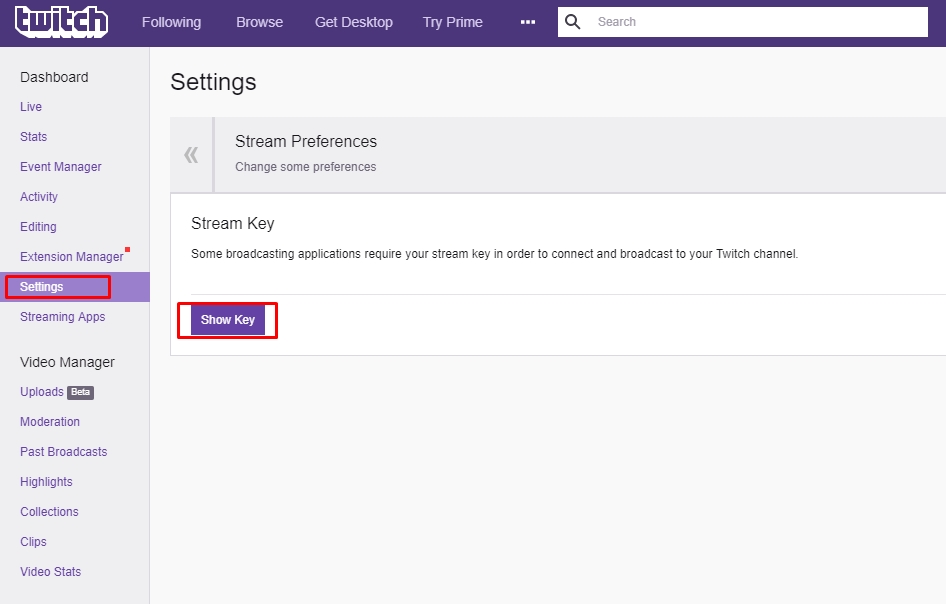946x604 pixels.
Task: Click the 'Change some preferences' subtitle
Action: 305,167
